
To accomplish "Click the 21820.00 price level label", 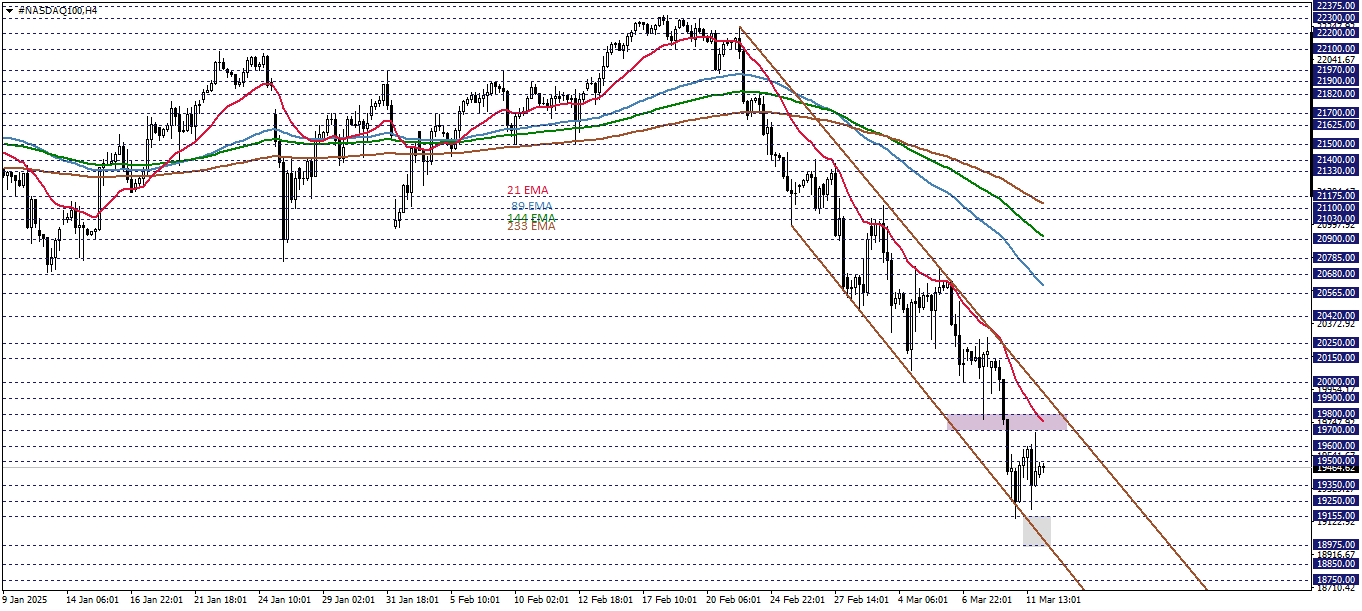I will tap(1336, 93).
